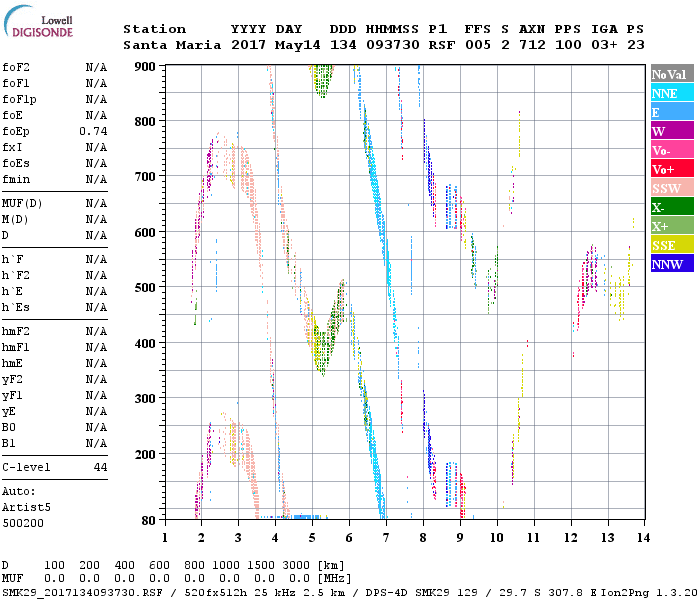Click the B0 parameter label
Screen dimensions: 700x600
coord(8,428)
